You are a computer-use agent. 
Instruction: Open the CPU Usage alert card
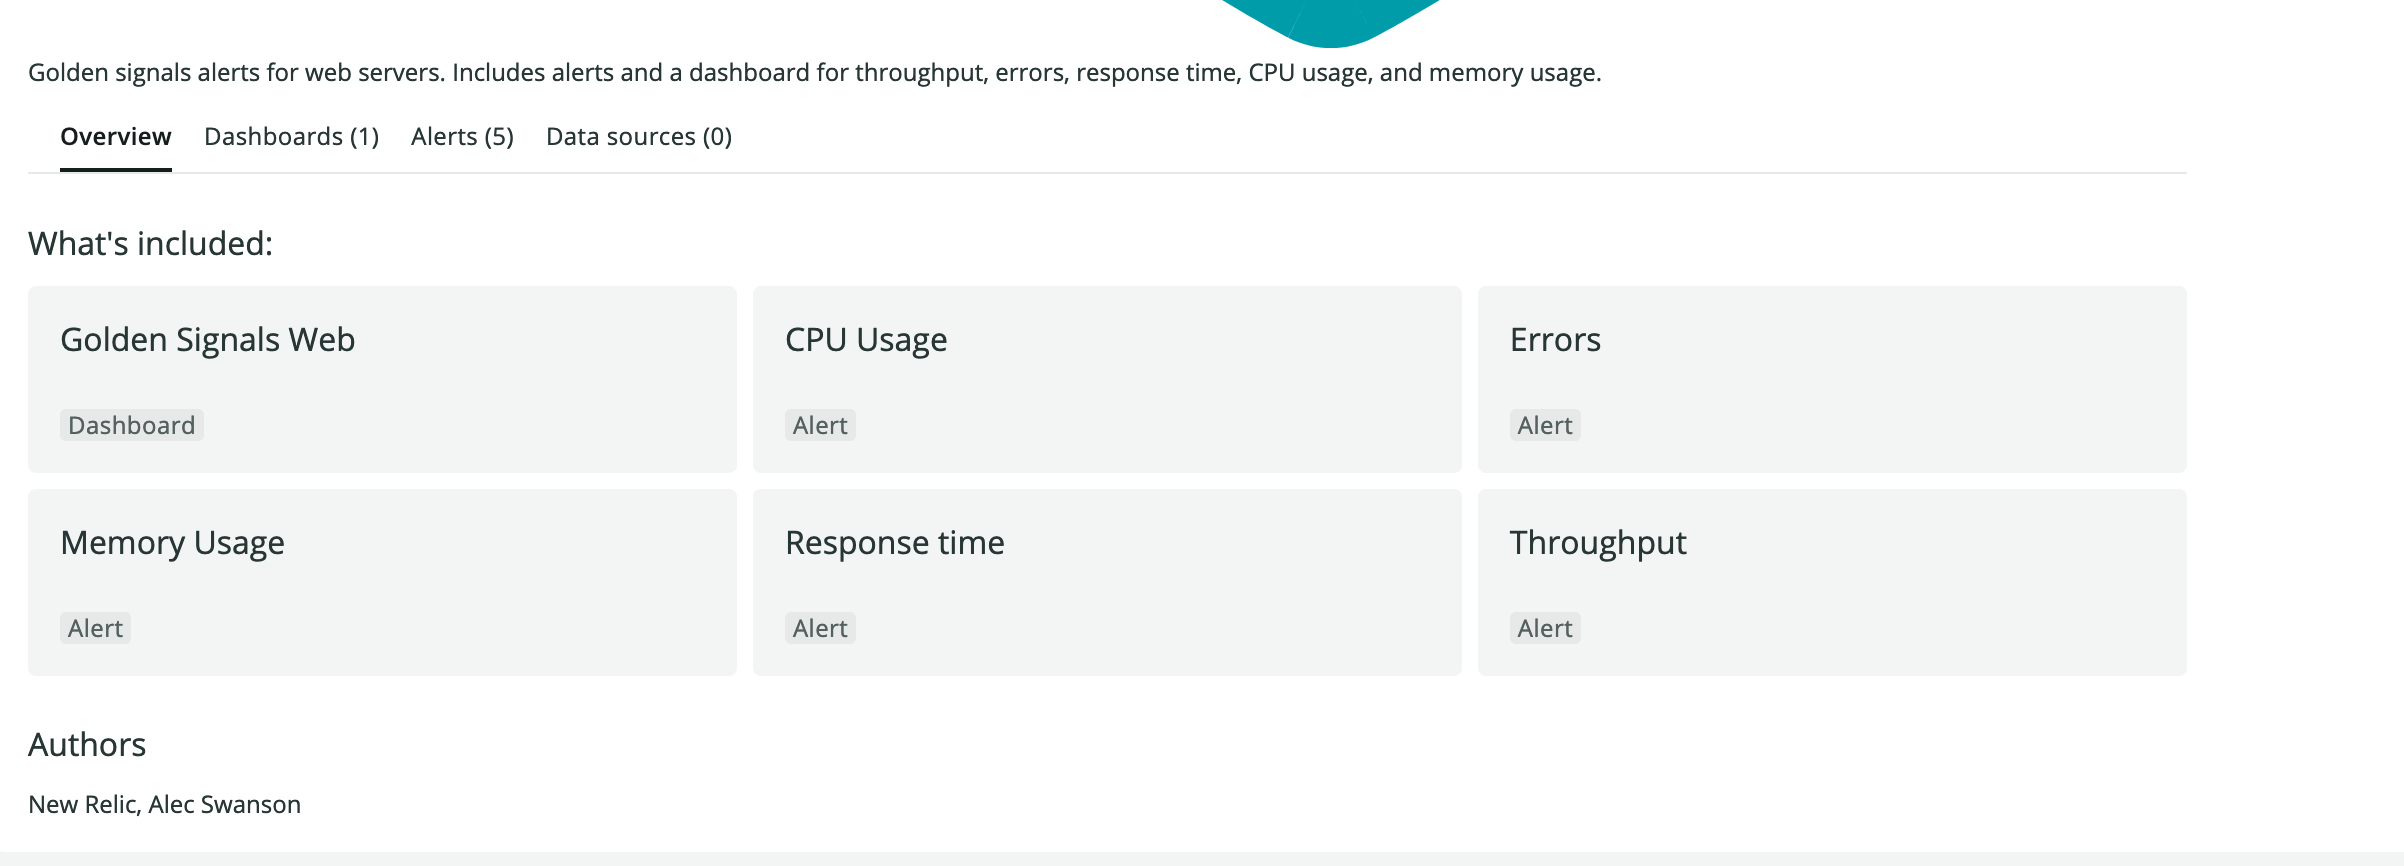click(1107, 380)
